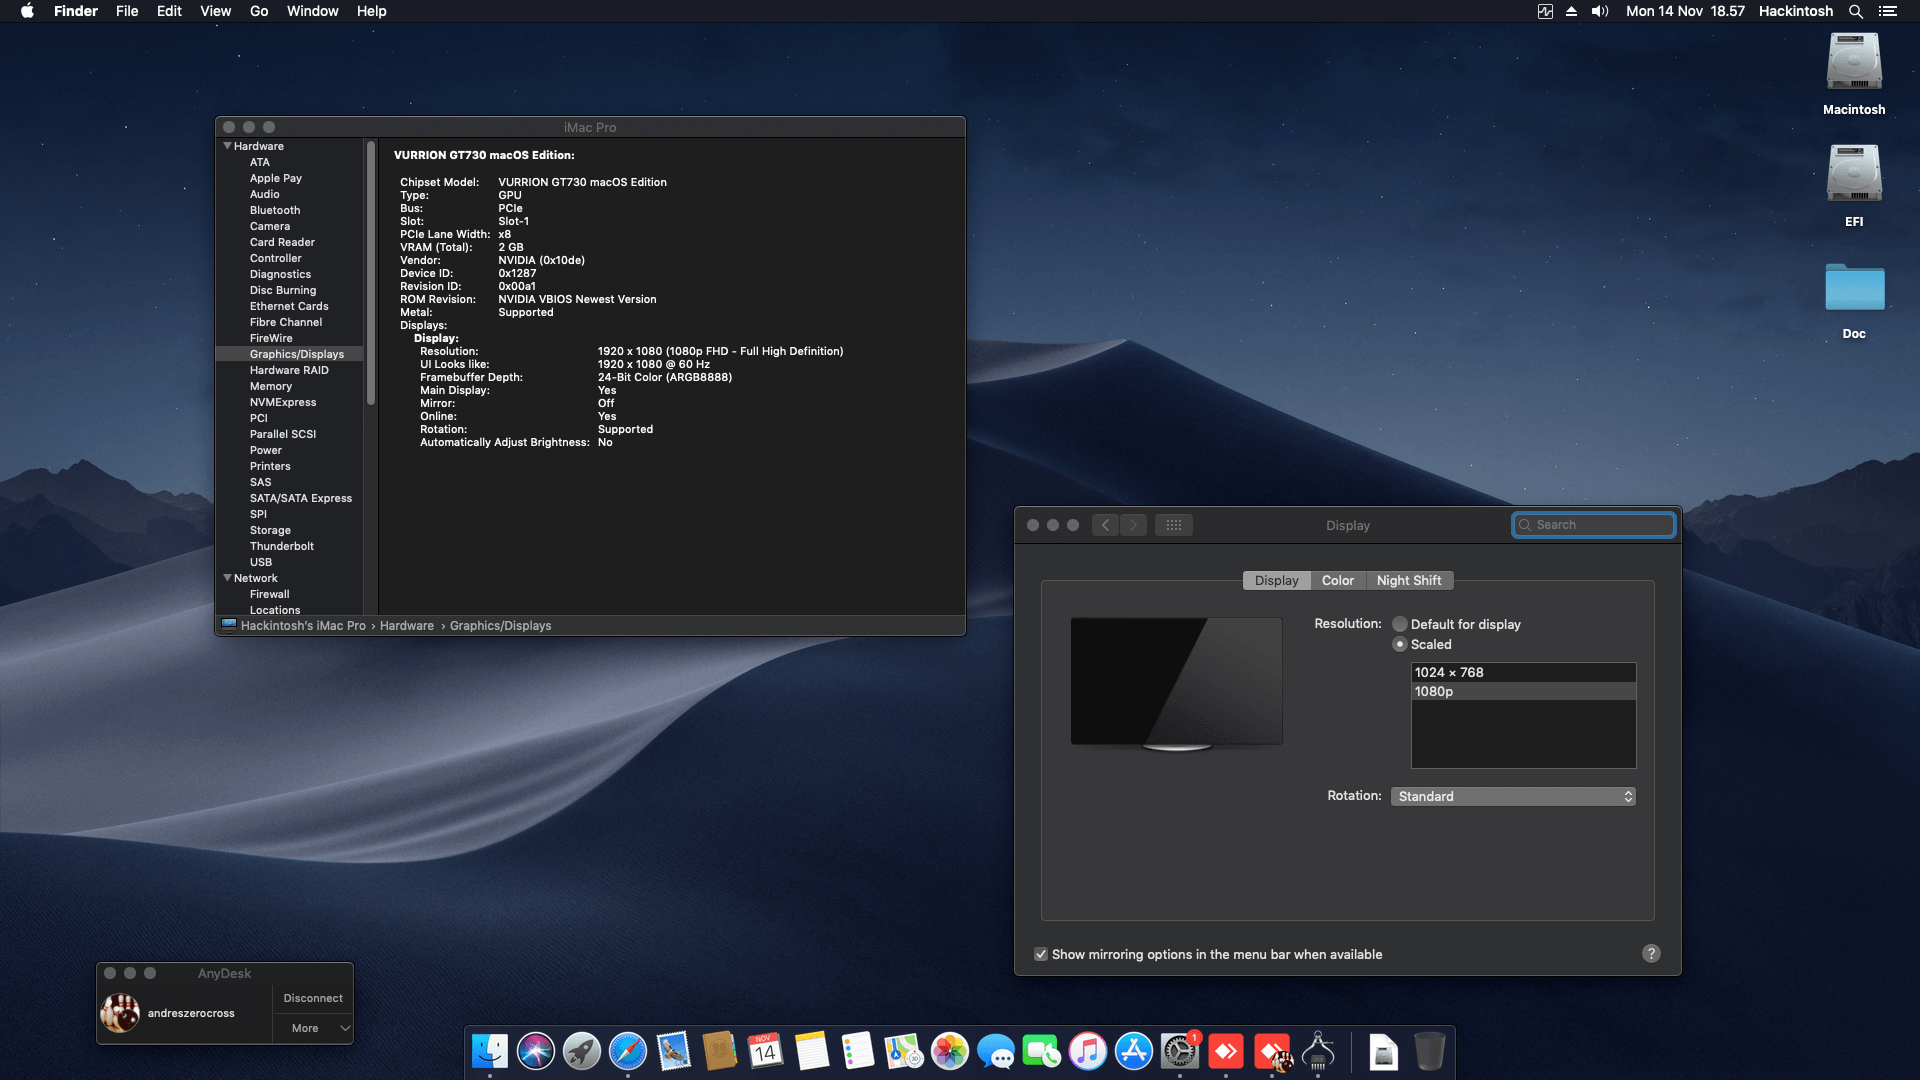The image size is (1920, 1080).
Task: Show all preference panes via grid icon
Action: 1174,524
